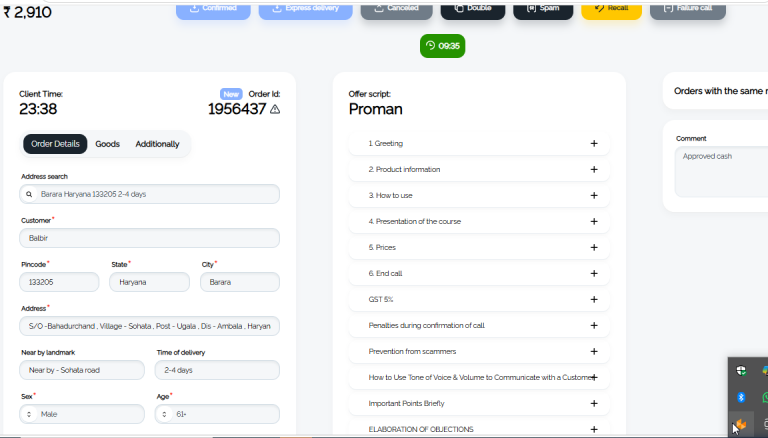The image size is (768, 438).
Task: Open Windows Security shield tray icon
Action: coord(741,371)
